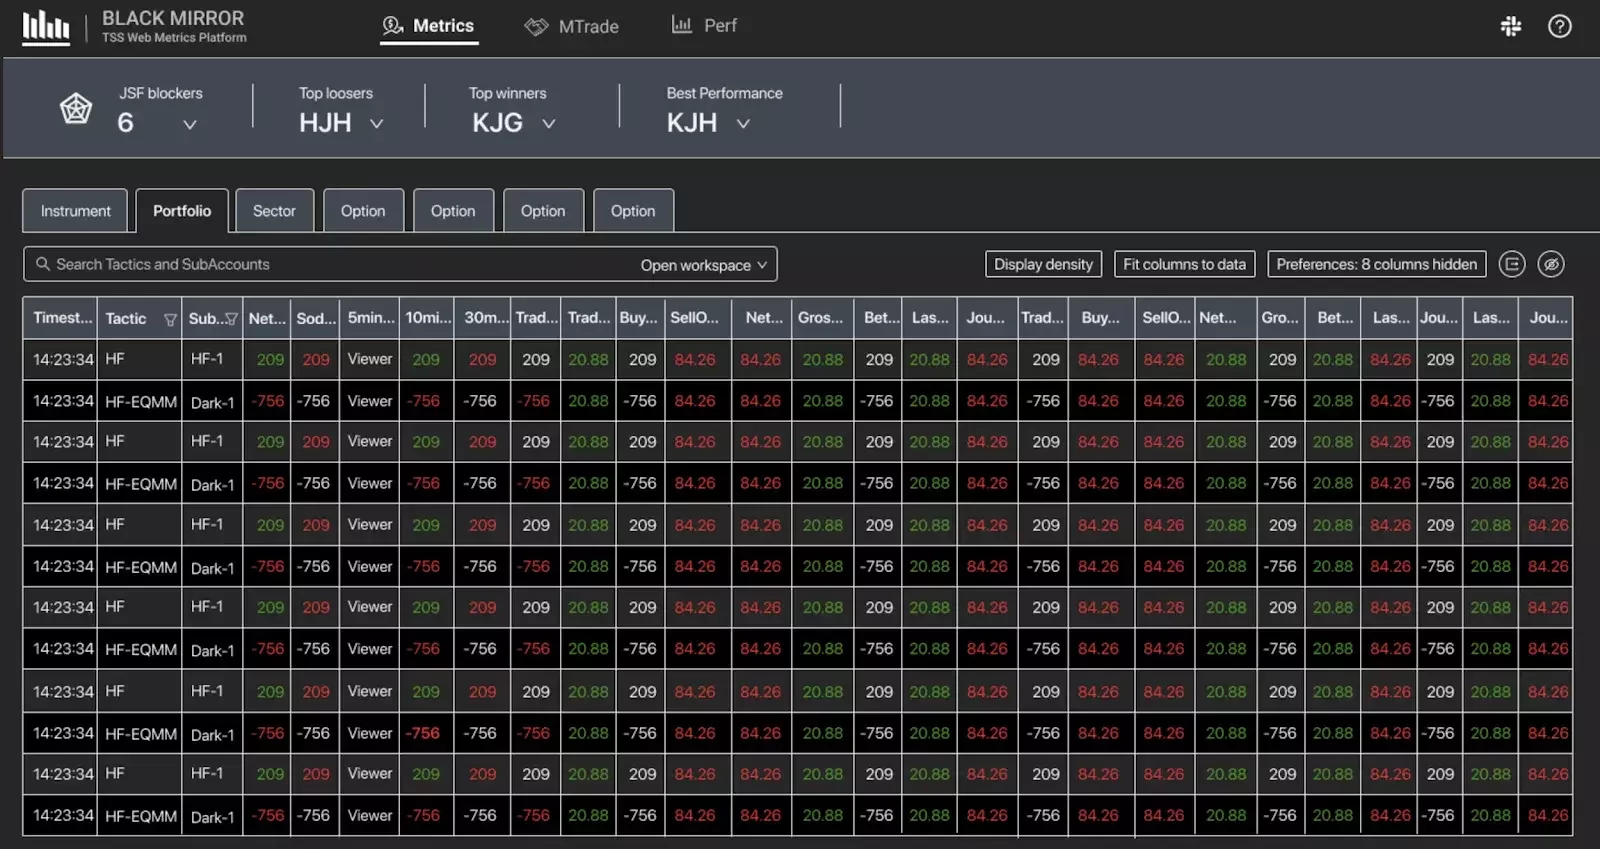The width and height of the screenshot is (1600, 849).
Task: Open the Best Performance KJH dropdown
Action: 742,124
